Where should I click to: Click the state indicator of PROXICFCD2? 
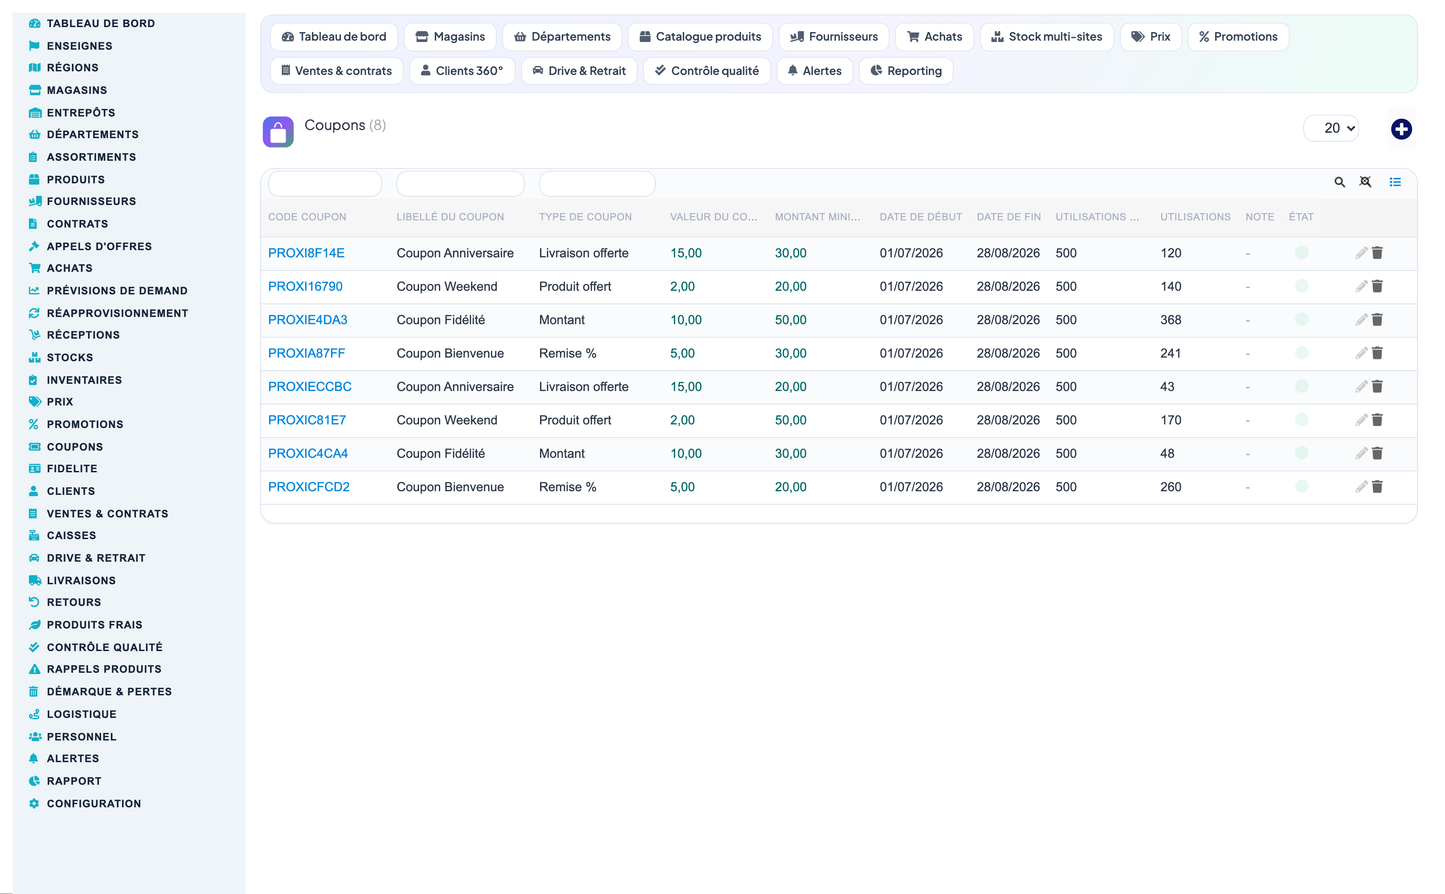coord(1301,487)
